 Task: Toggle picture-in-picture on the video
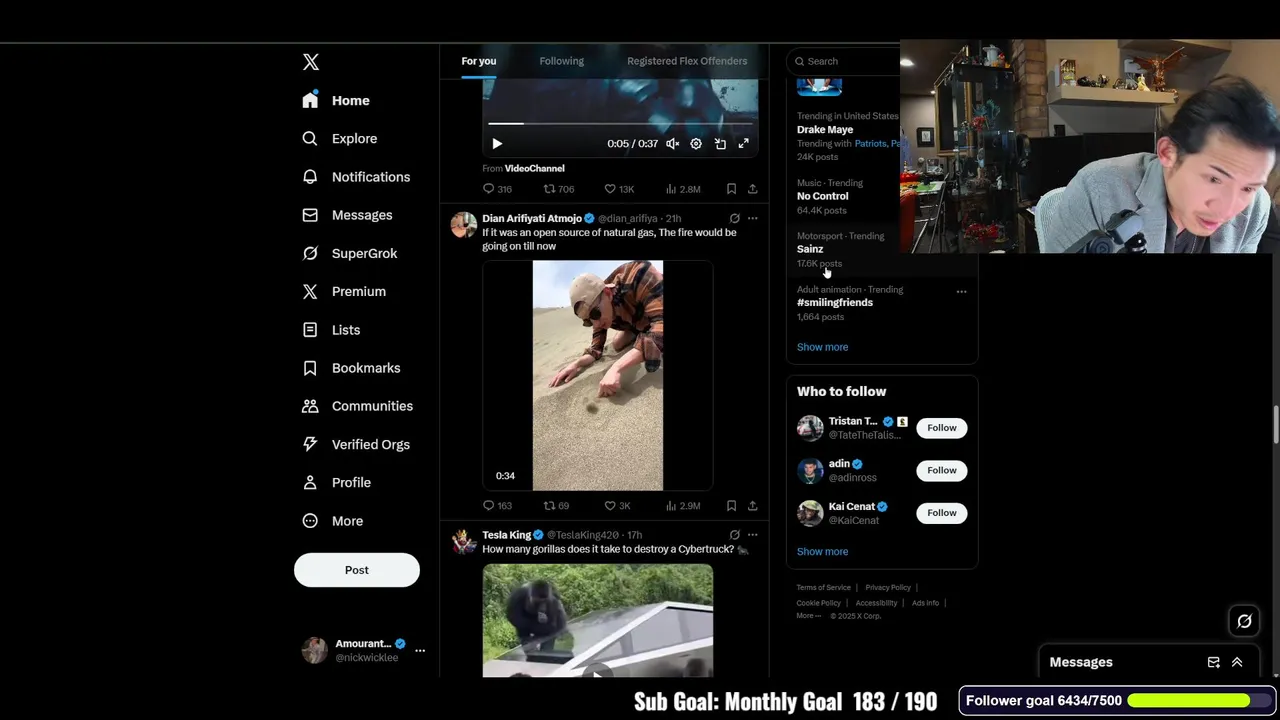(x=720, y=144)
